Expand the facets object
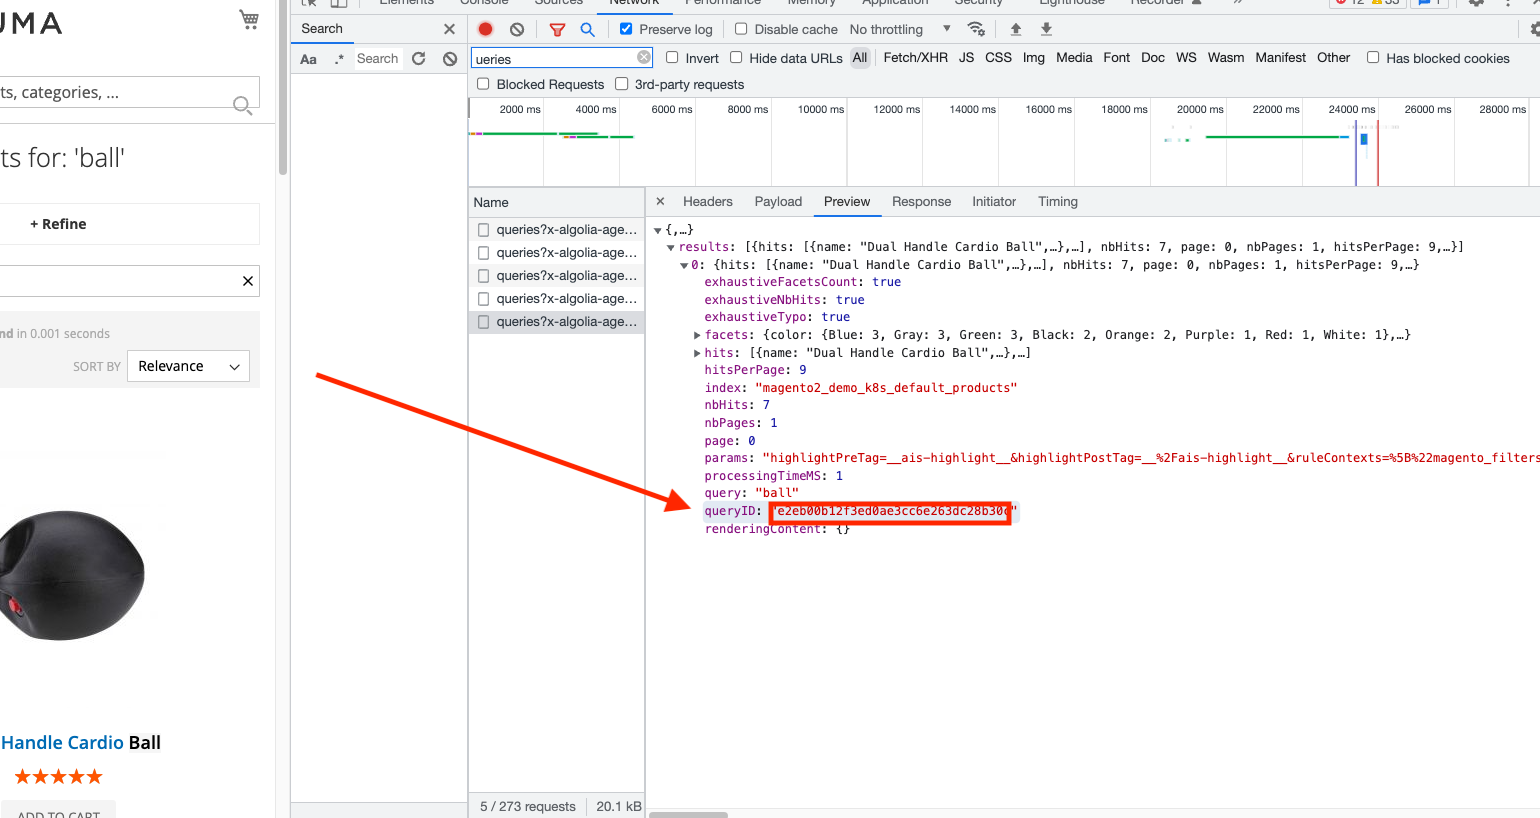This screenshot has height=818, width=1540. [x=697, y=335]
